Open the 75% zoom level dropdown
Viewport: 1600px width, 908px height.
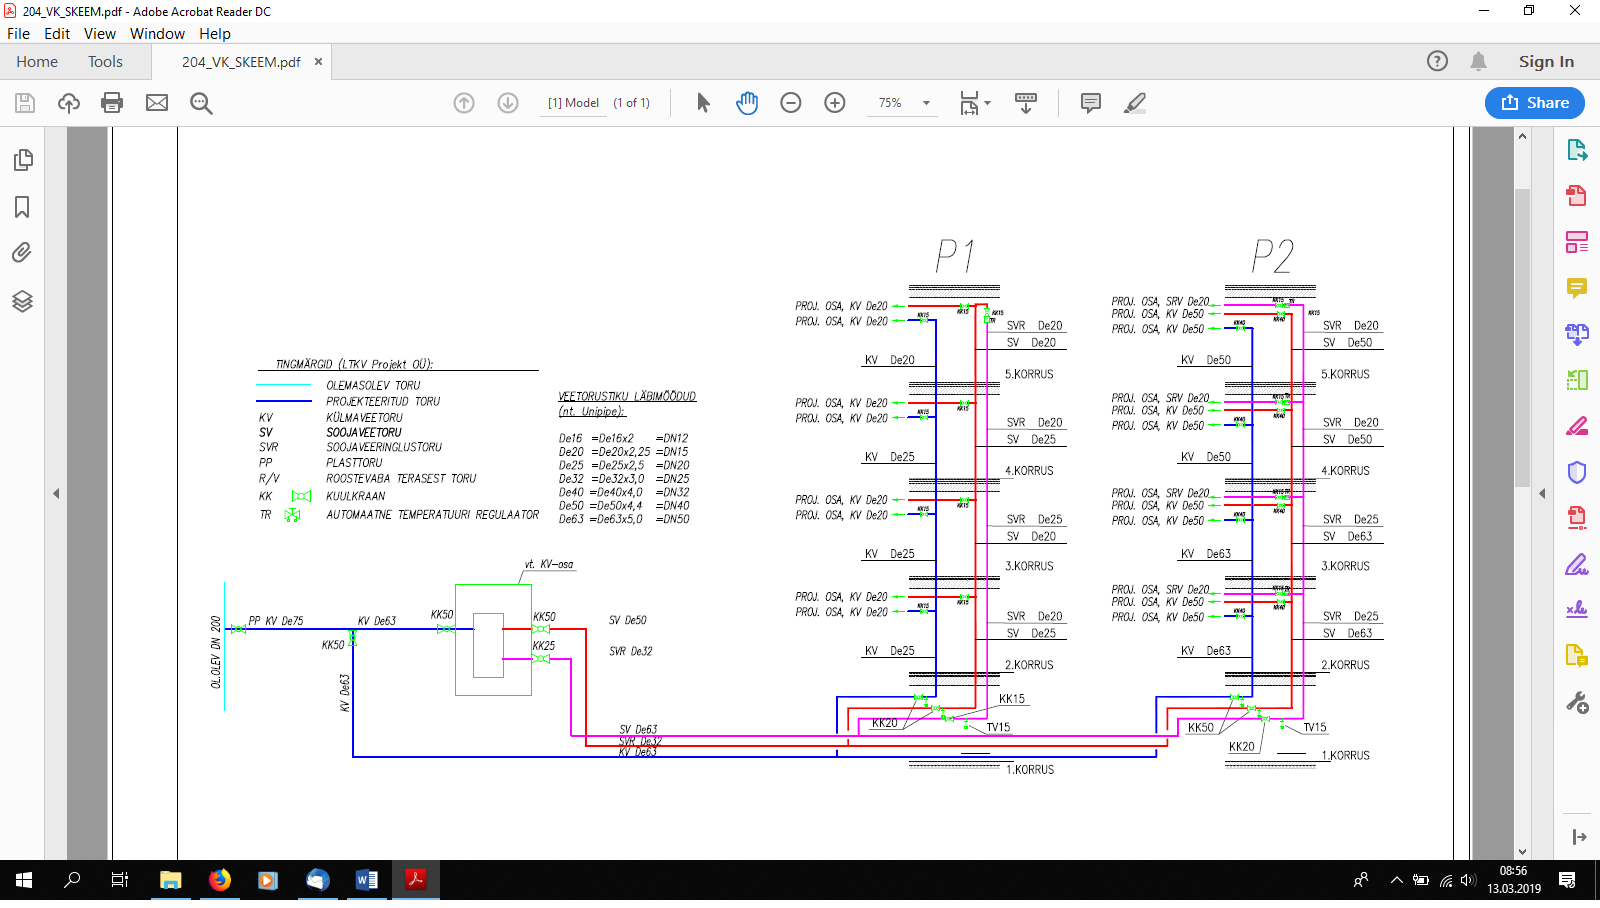point(926,103)
